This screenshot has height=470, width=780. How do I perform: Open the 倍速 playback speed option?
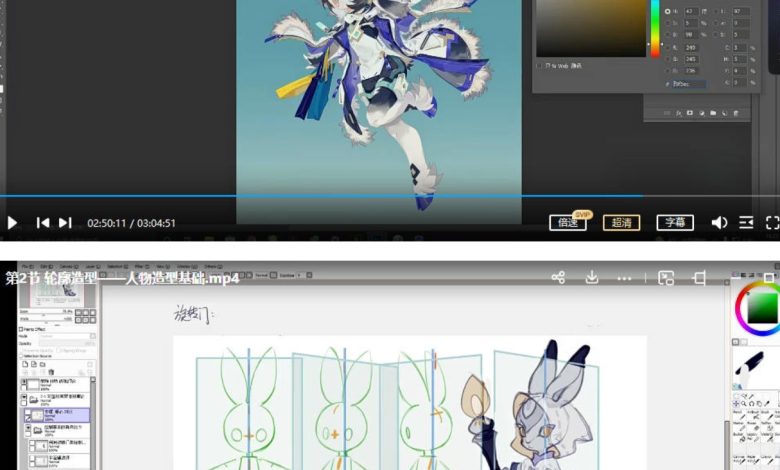pyautogui.click(x=568, y=222)
